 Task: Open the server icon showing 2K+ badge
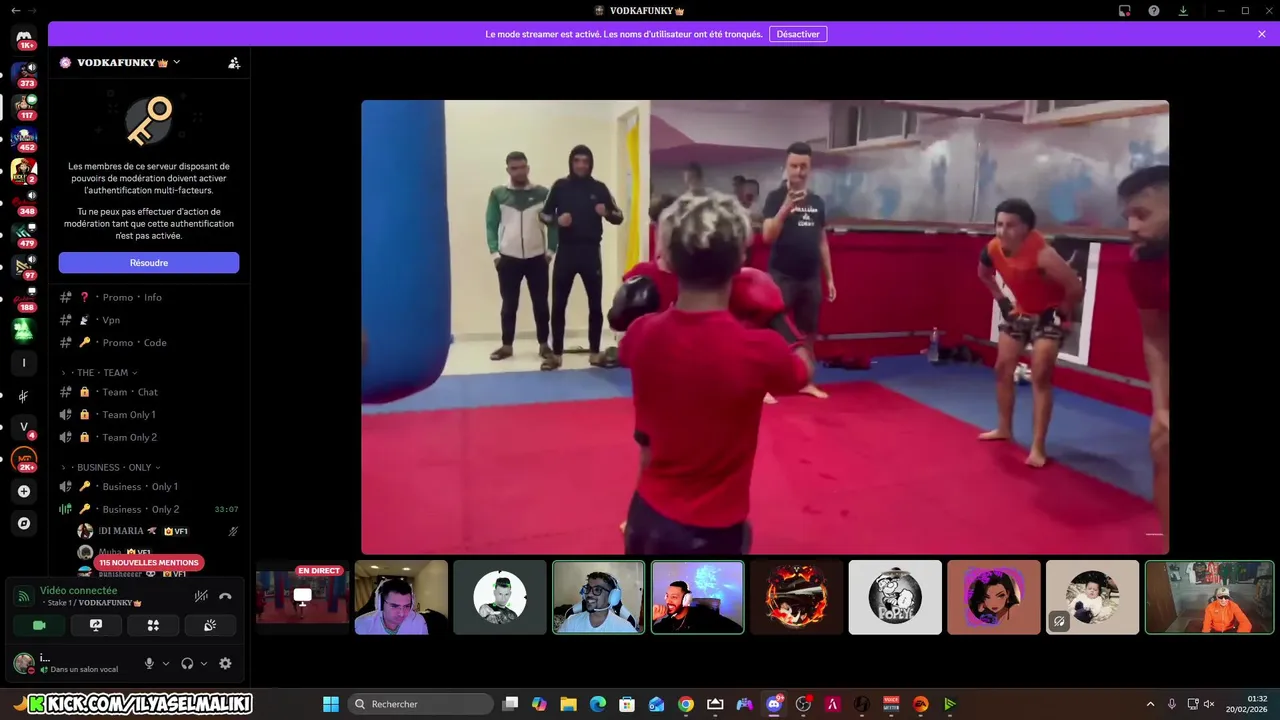pyautogui.click(x=24, y=459)
